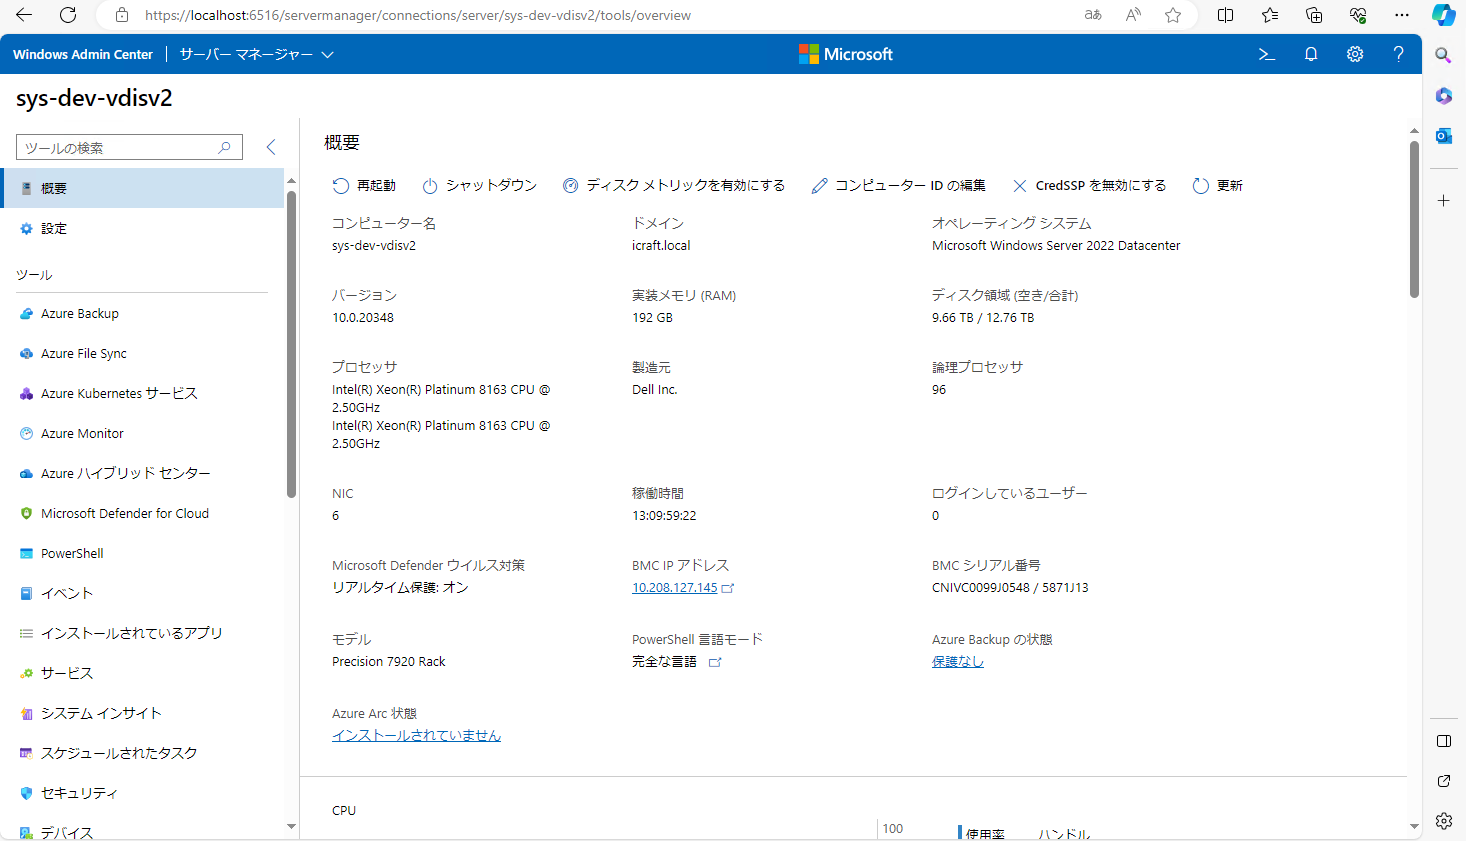This screenshot has width=1466, height=841.
Task: Add this page to favorites with the star
Action: [1173, 15]
